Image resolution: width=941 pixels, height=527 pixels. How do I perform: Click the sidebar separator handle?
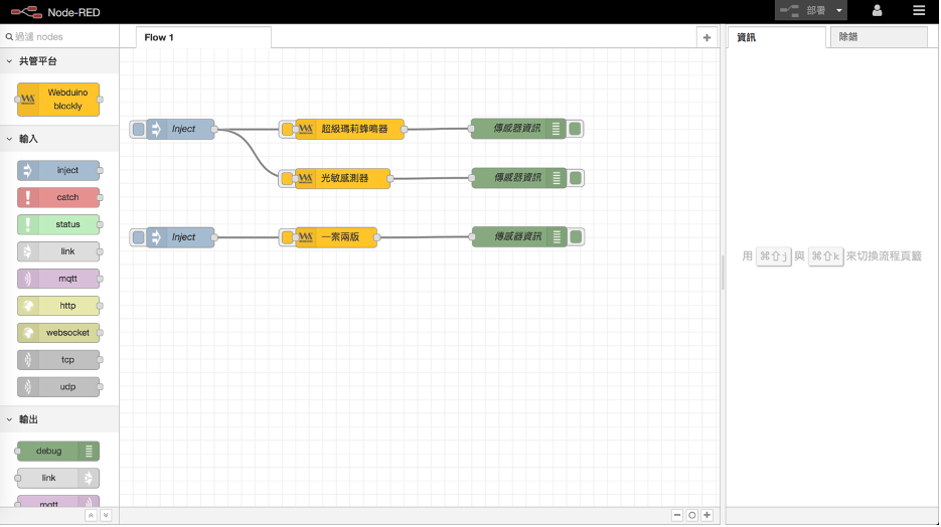(x=723, y=273)
